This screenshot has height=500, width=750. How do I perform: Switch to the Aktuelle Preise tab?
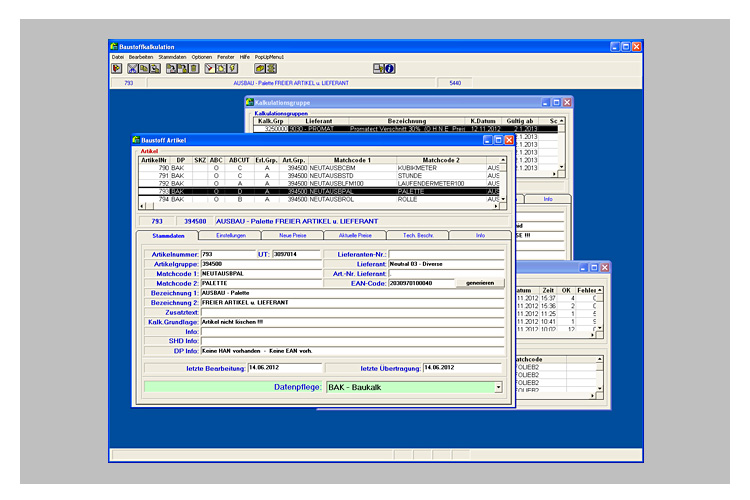(x=355, y=235)
